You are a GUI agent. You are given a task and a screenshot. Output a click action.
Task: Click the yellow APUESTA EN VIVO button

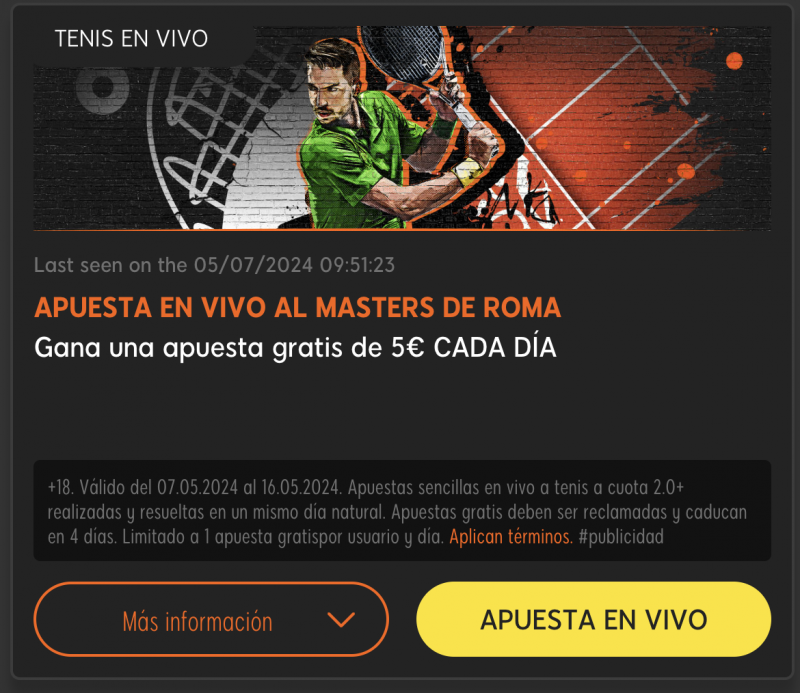point(593,619)
